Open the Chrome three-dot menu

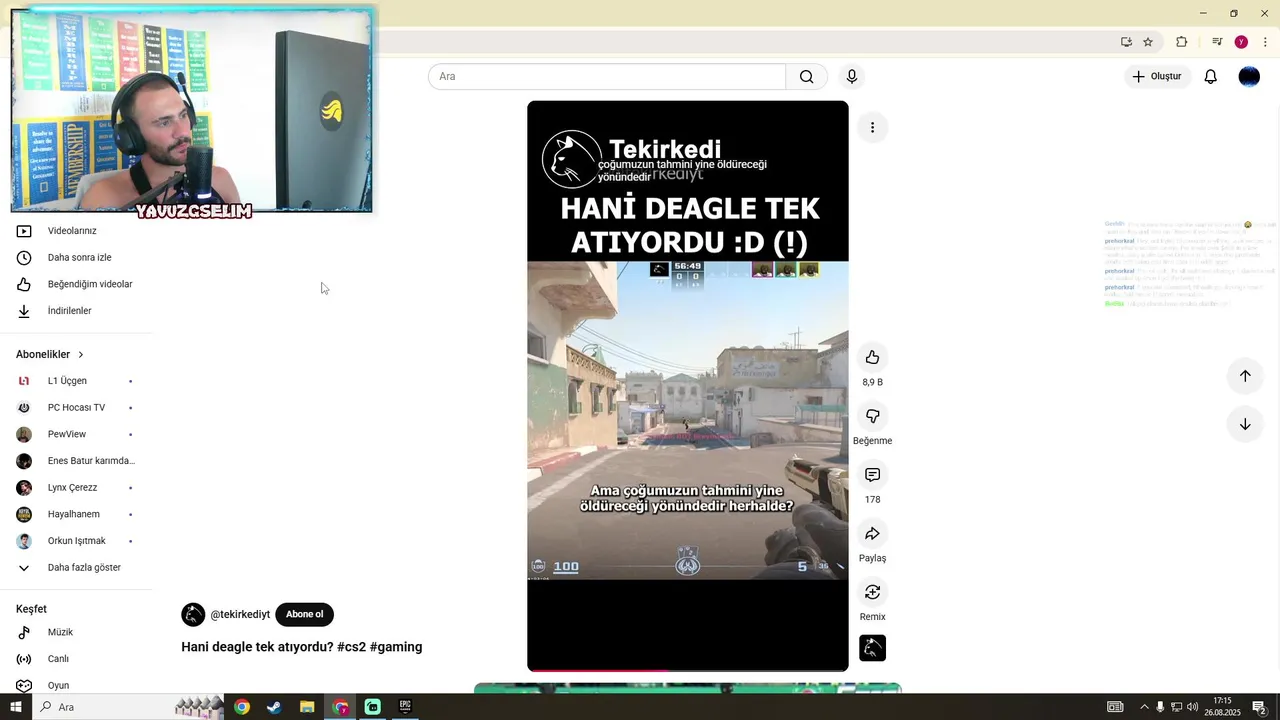click(1265, 42)
